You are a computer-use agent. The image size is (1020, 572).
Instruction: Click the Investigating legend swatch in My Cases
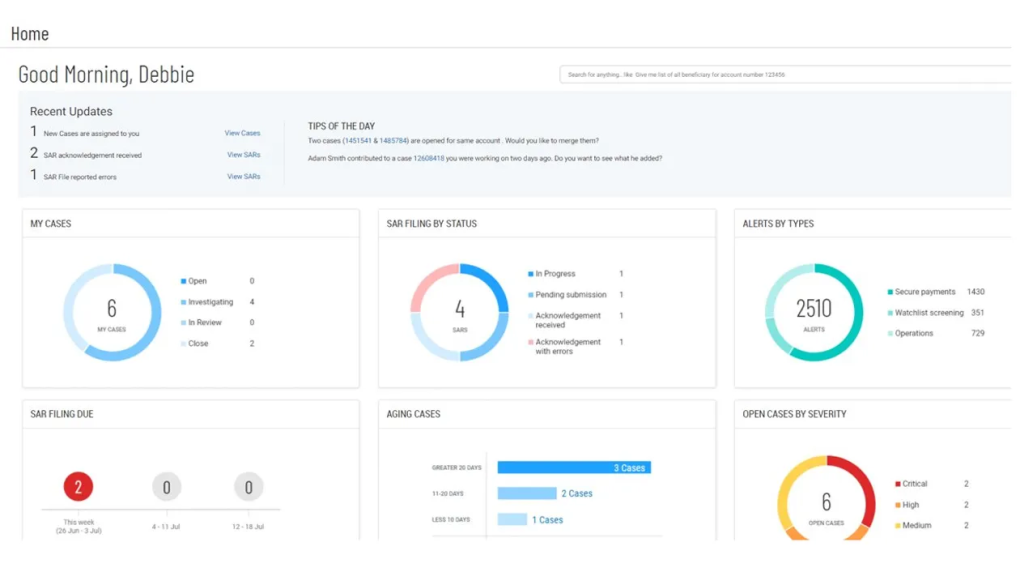click(184, 302)
